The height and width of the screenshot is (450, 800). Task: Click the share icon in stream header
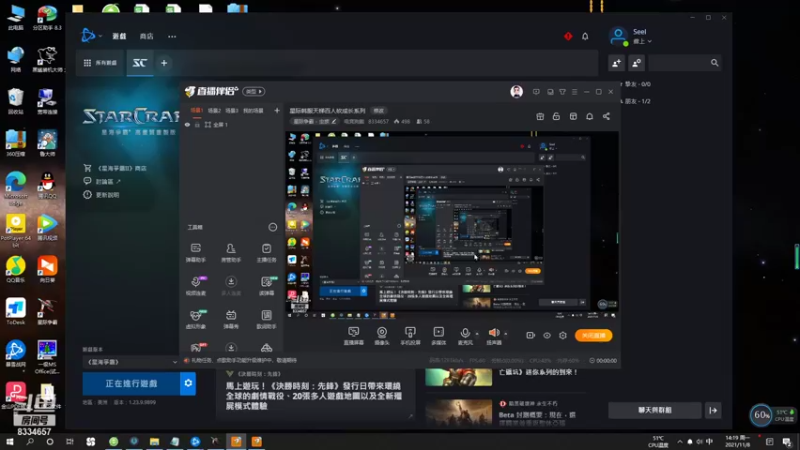coord(606,116)
